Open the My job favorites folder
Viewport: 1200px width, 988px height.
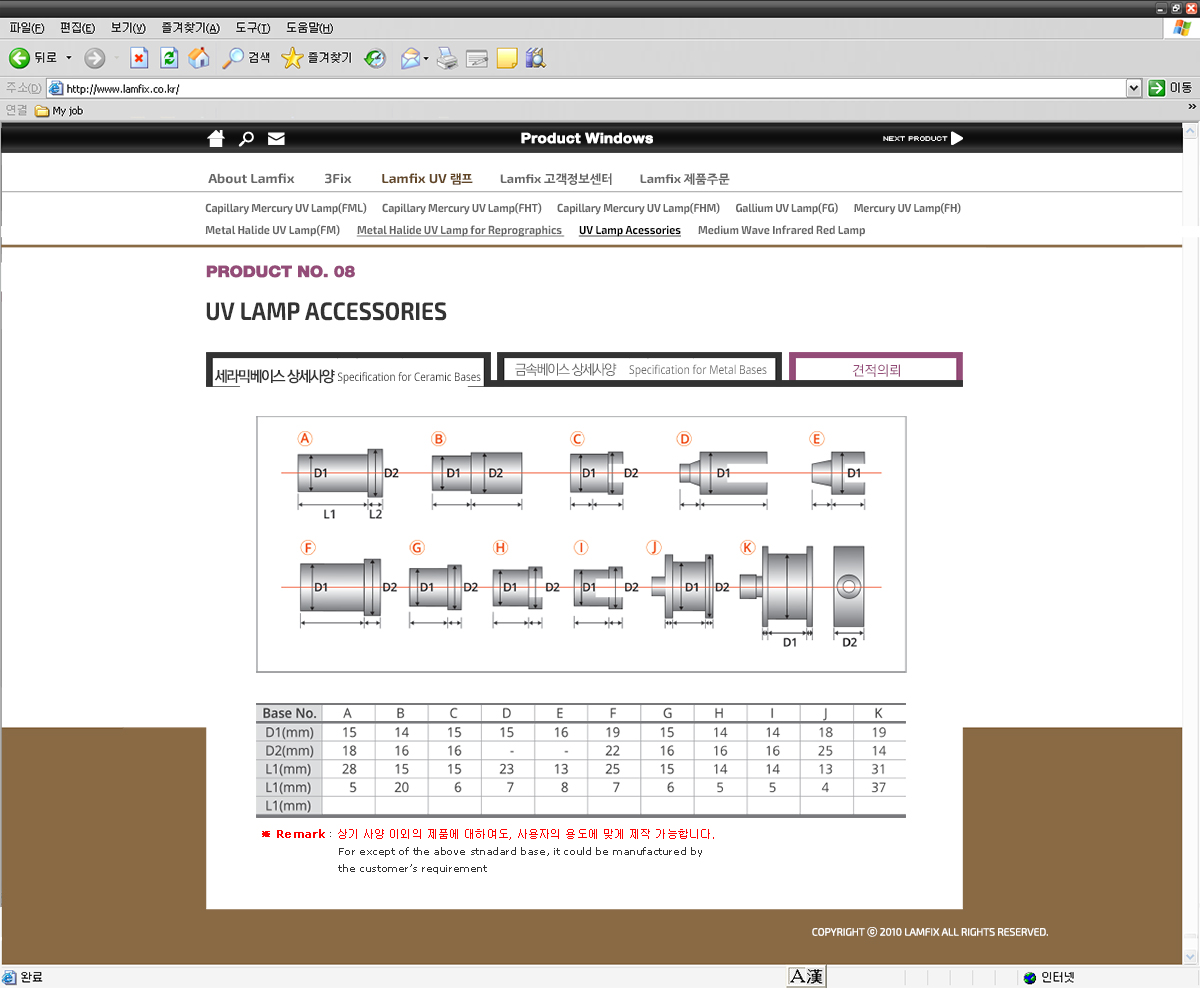(59, 111)
